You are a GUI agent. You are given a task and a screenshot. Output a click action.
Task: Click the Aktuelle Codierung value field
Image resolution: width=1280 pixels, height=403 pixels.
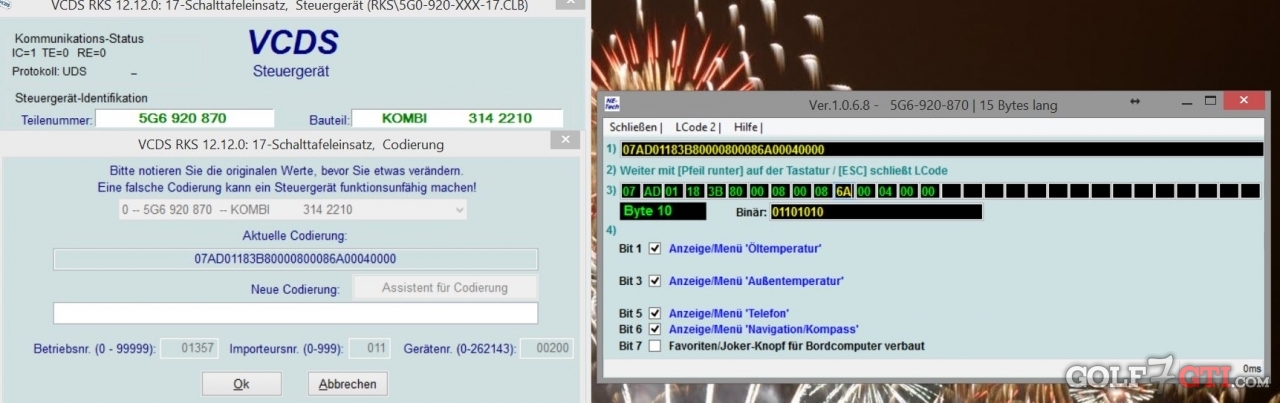coord(295,259)
